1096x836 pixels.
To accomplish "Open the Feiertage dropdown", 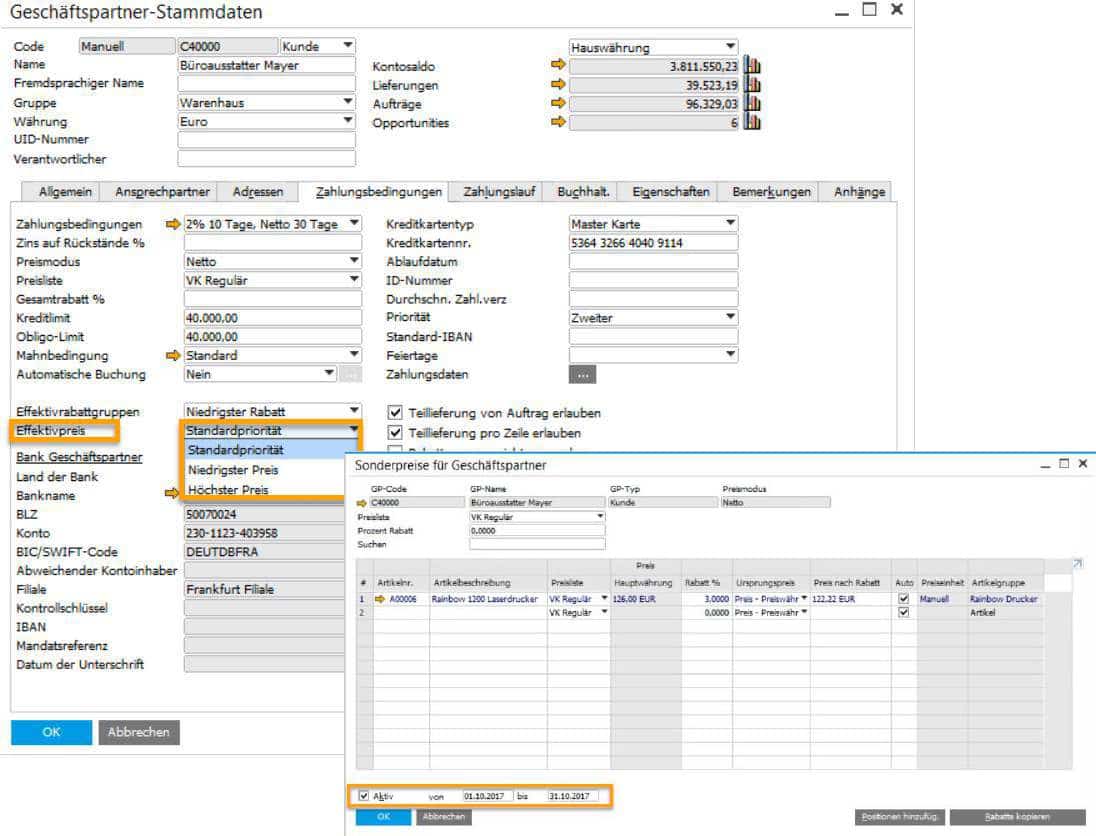I will tap(730, 355).
